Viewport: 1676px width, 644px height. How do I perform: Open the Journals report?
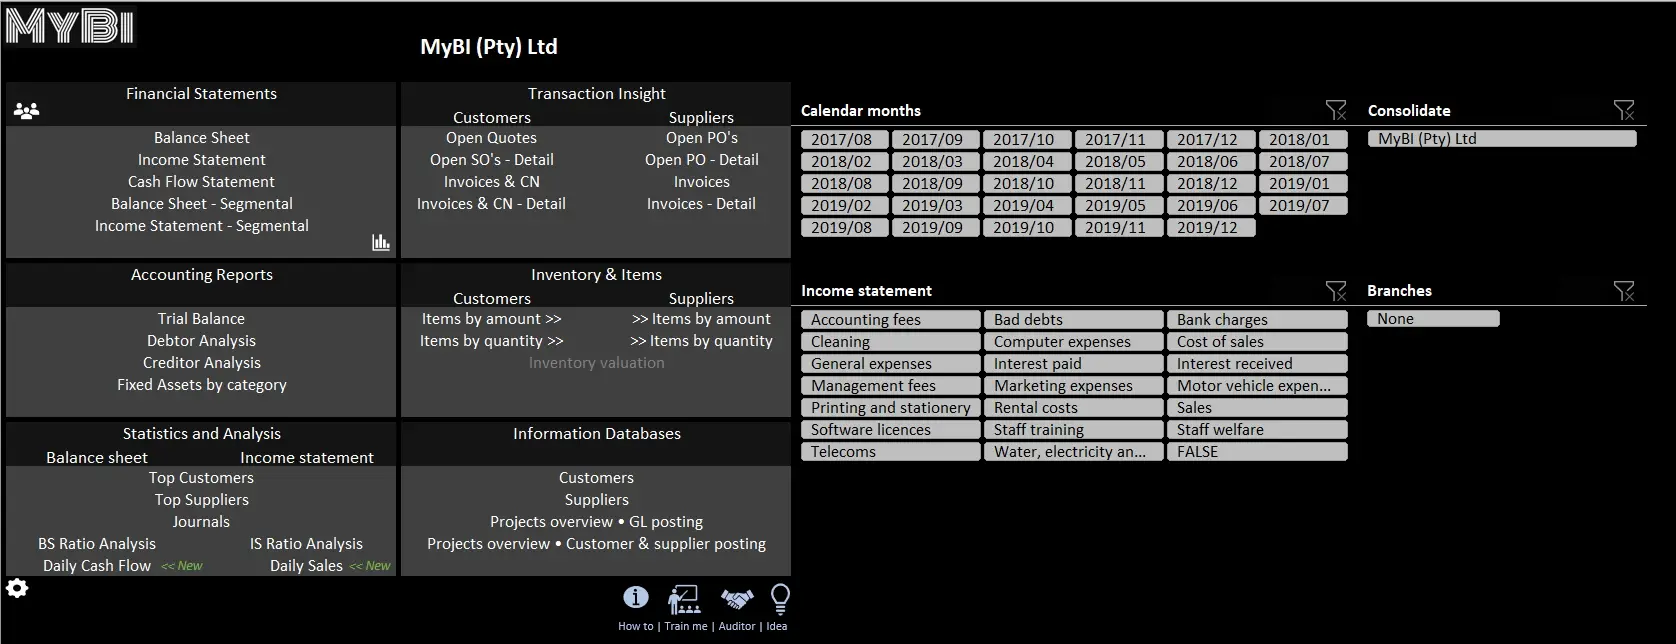click(202, 522)
